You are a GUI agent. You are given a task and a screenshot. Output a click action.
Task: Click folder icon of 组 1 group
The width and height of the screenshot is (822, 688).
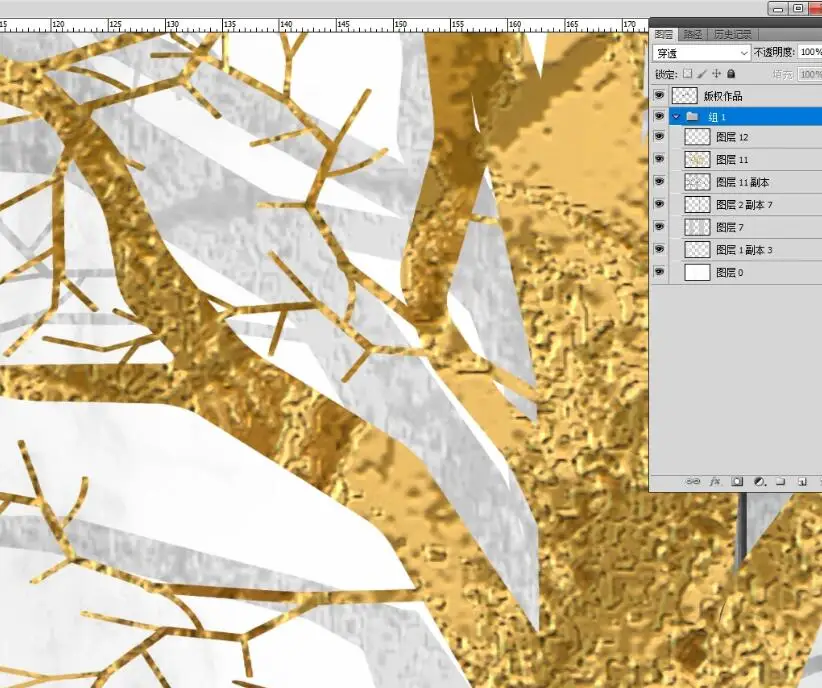point(692,116)
